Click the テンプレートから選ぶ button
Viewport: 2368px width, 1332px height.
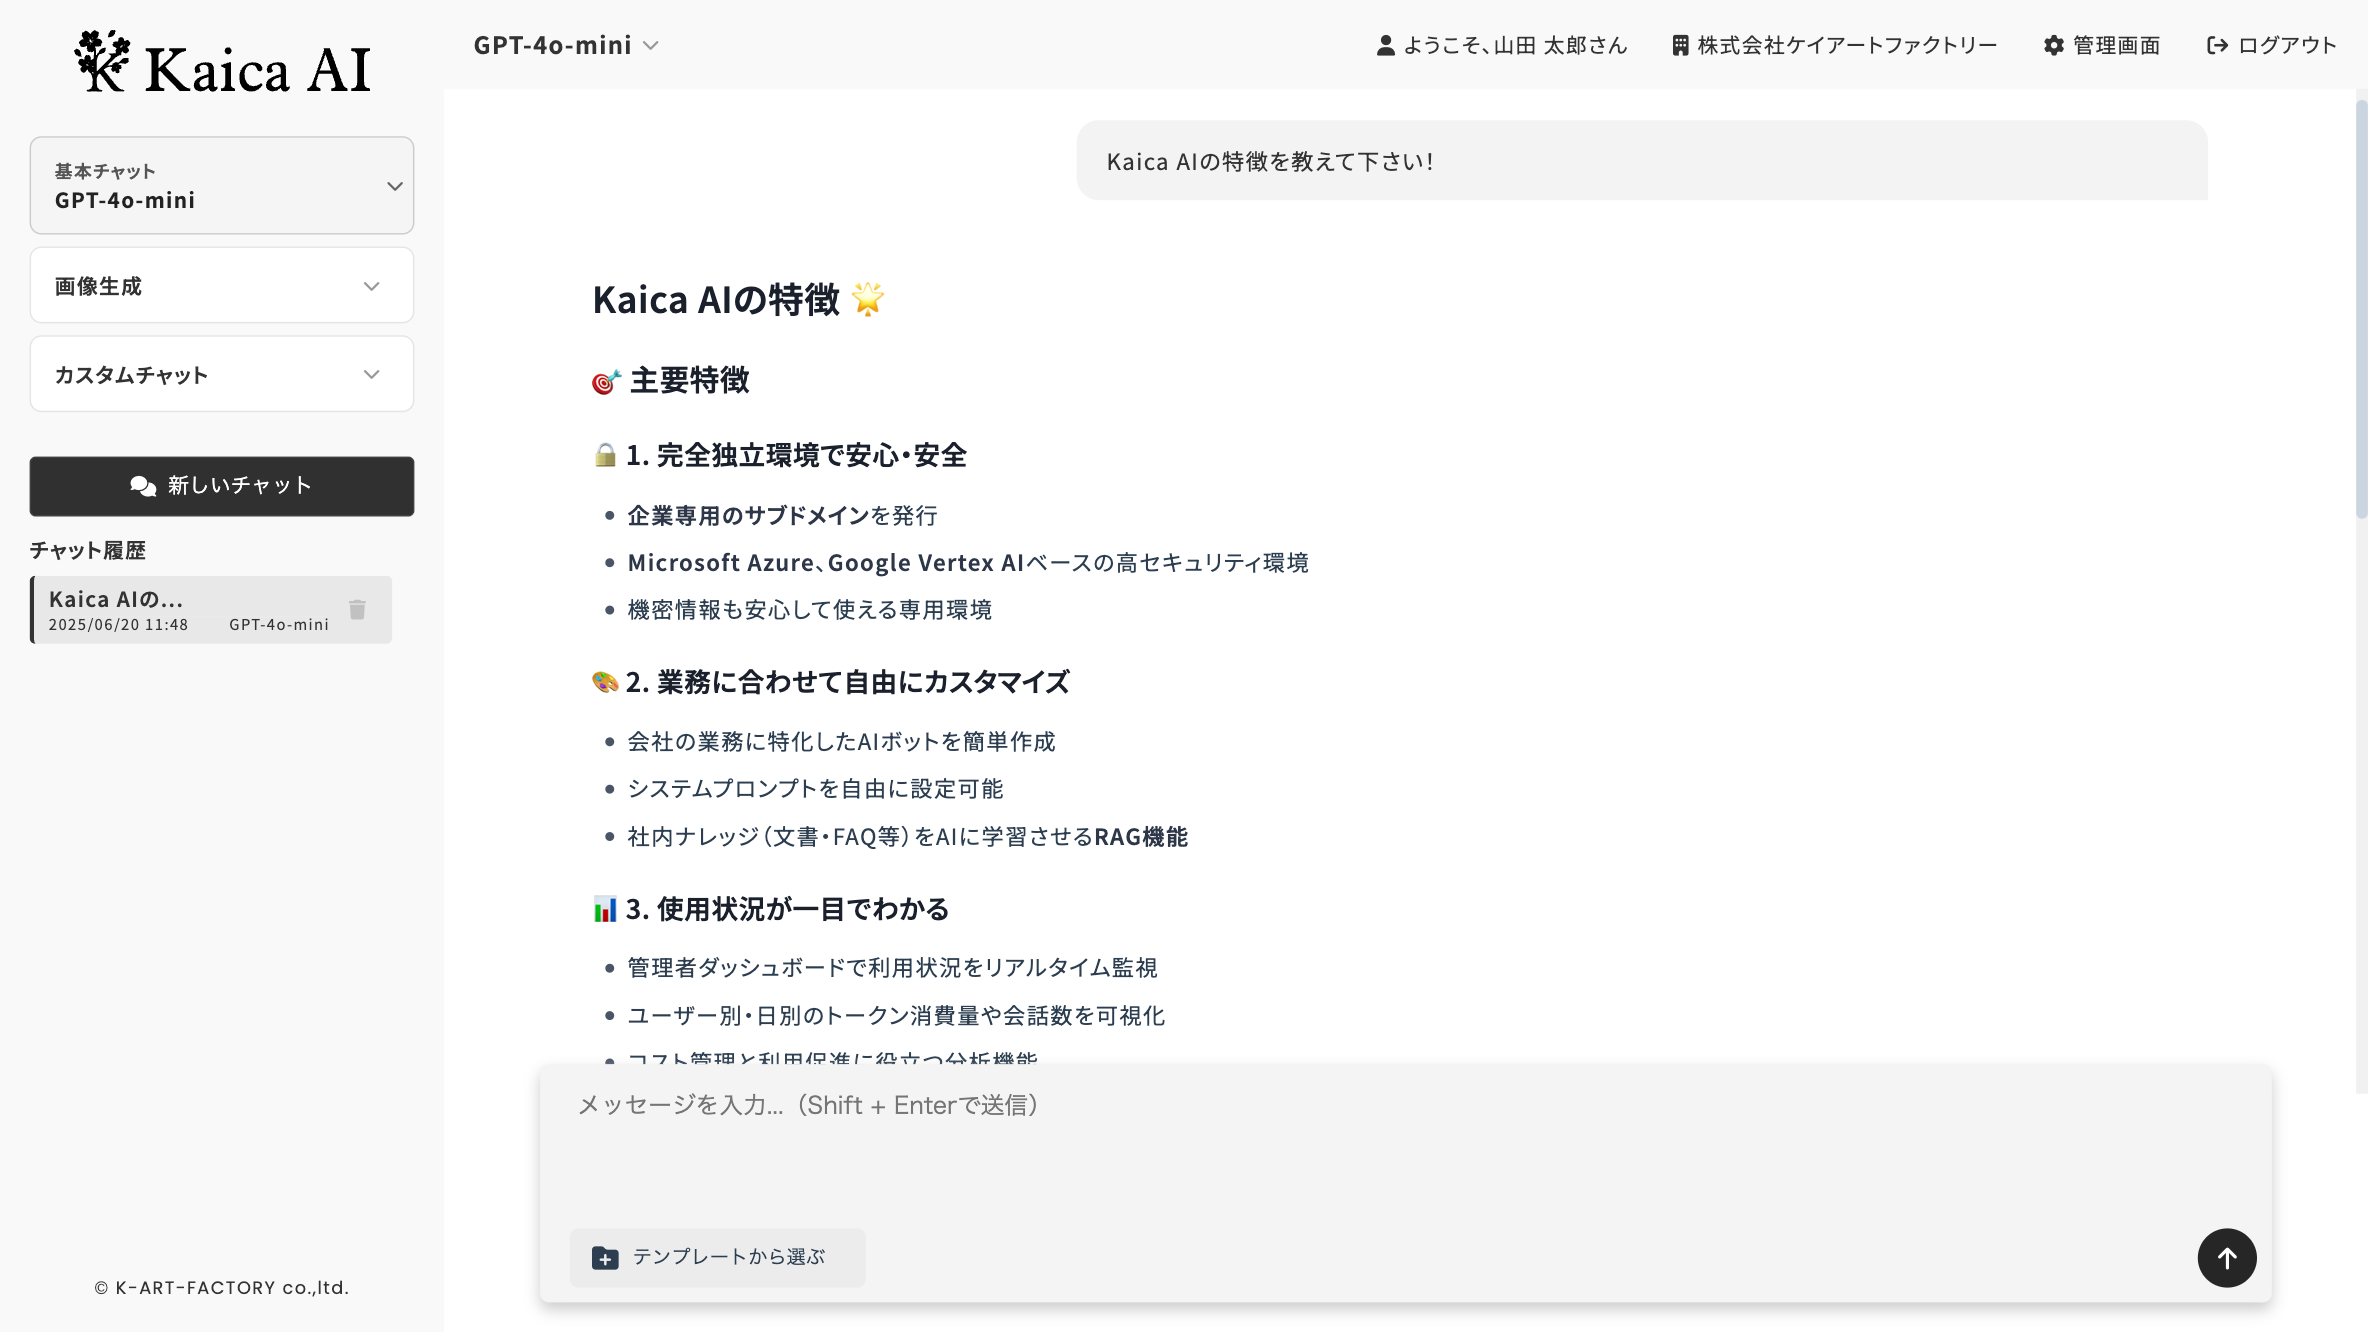[x=717, y=1257]
